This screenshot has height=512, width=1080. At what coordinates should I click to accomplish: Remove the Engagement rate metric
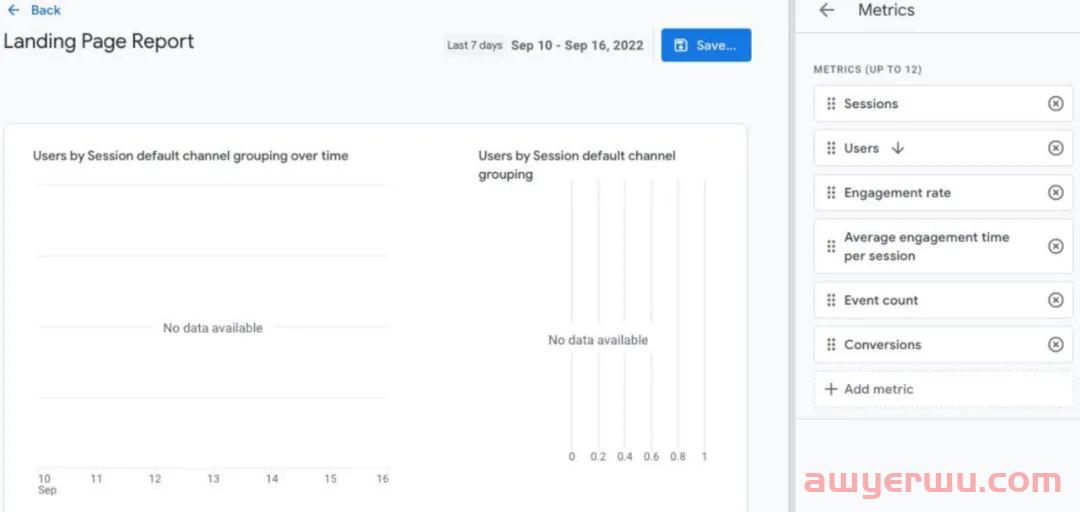pyautogui.click(x=1055, y=193)
